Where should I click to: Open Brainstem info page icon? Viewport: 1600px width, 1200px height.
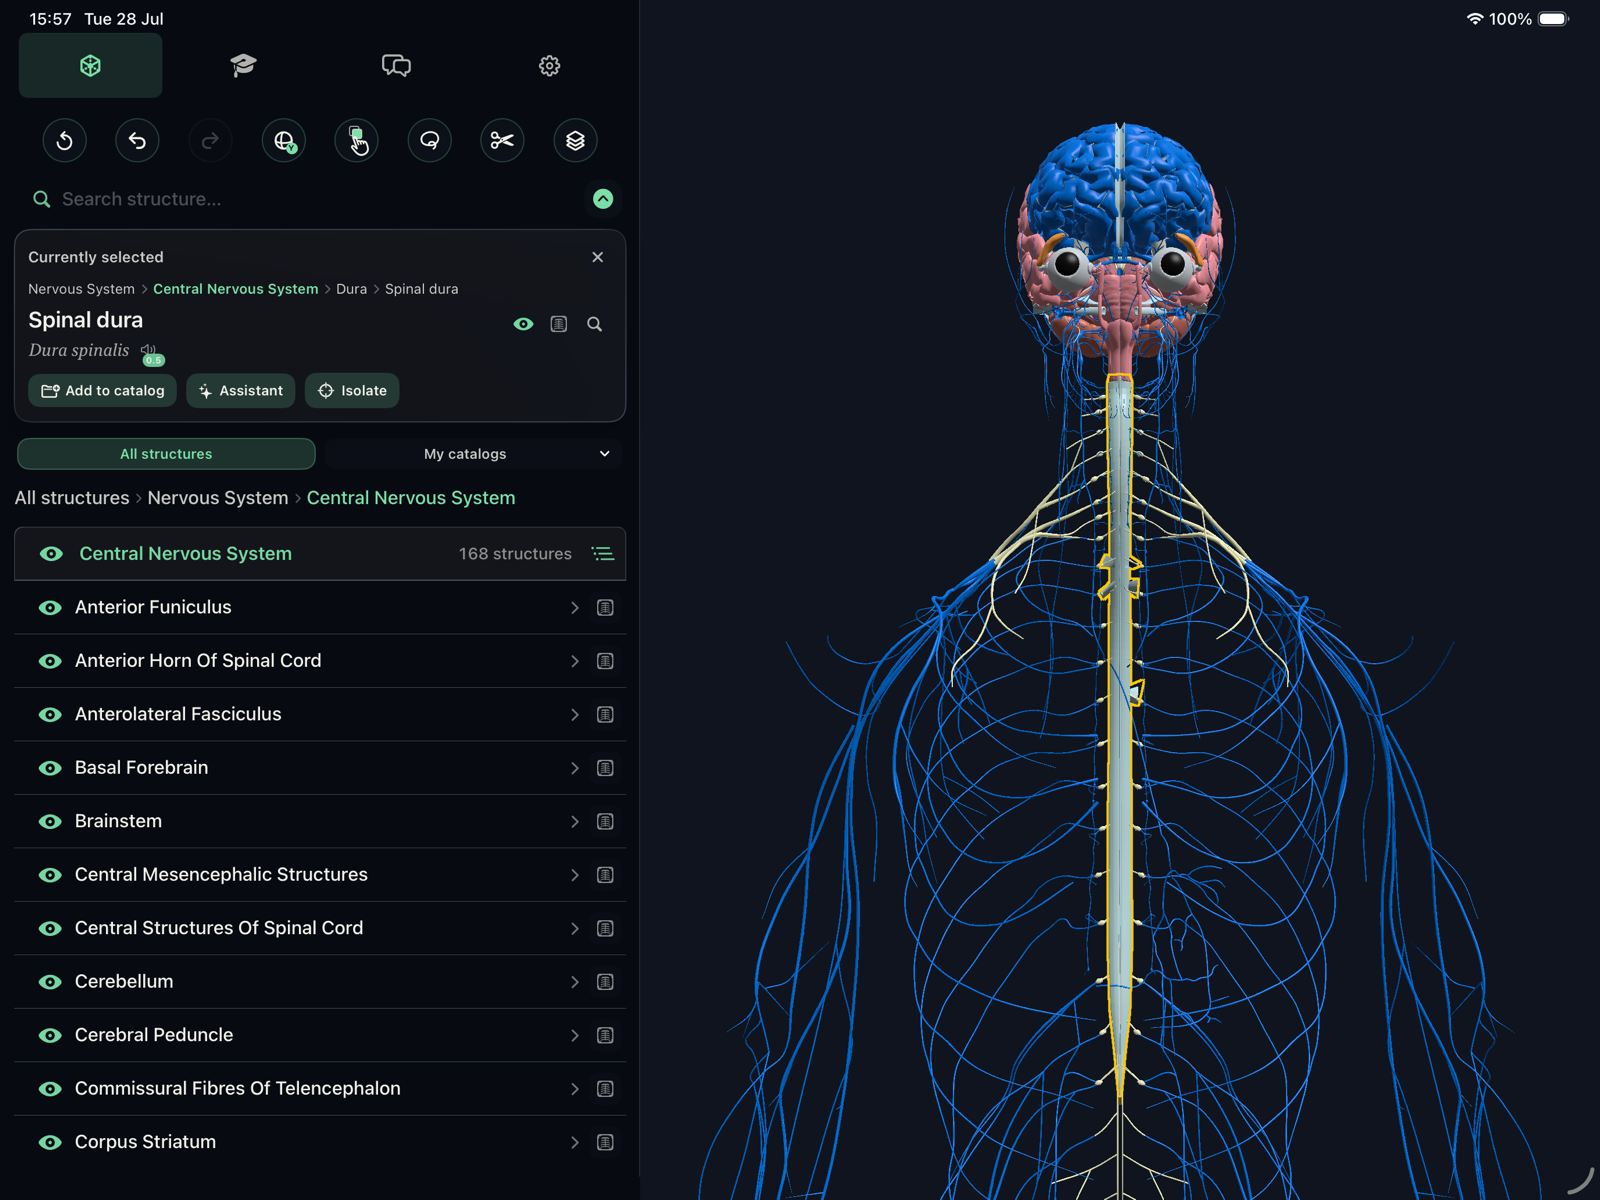click(605, 822)
